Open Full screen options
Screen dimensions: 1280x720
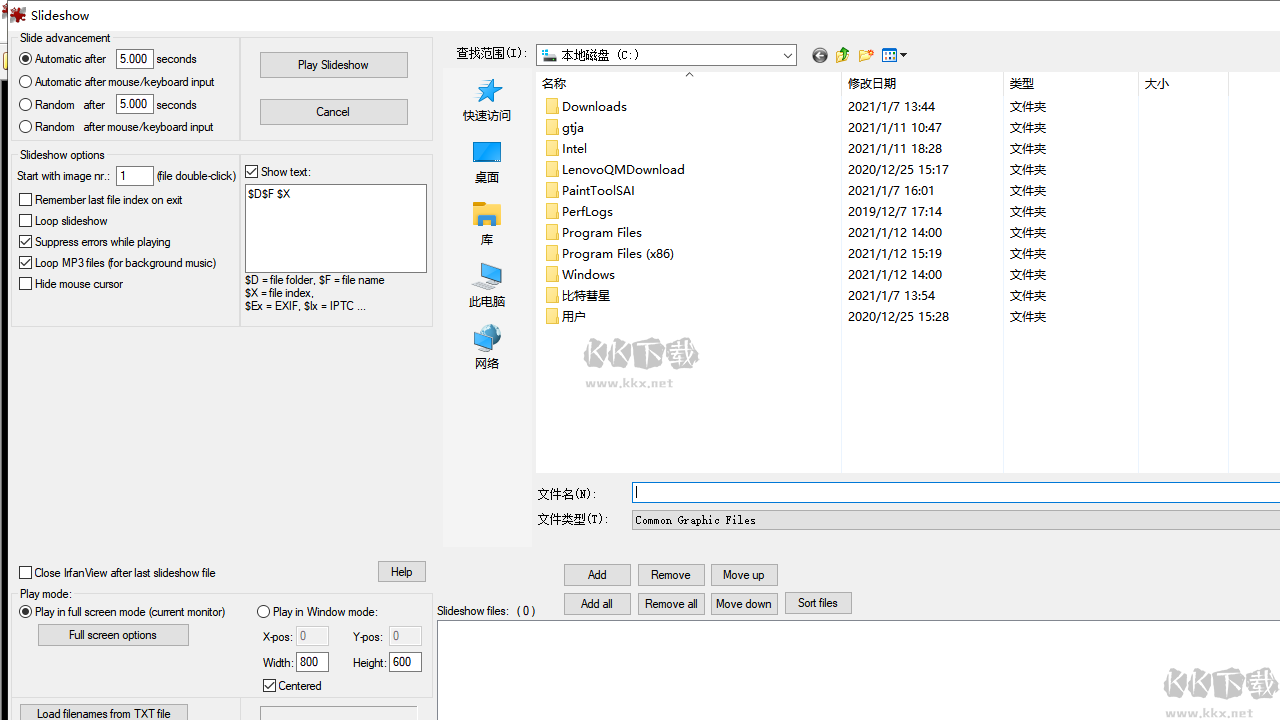coord(113,635)
